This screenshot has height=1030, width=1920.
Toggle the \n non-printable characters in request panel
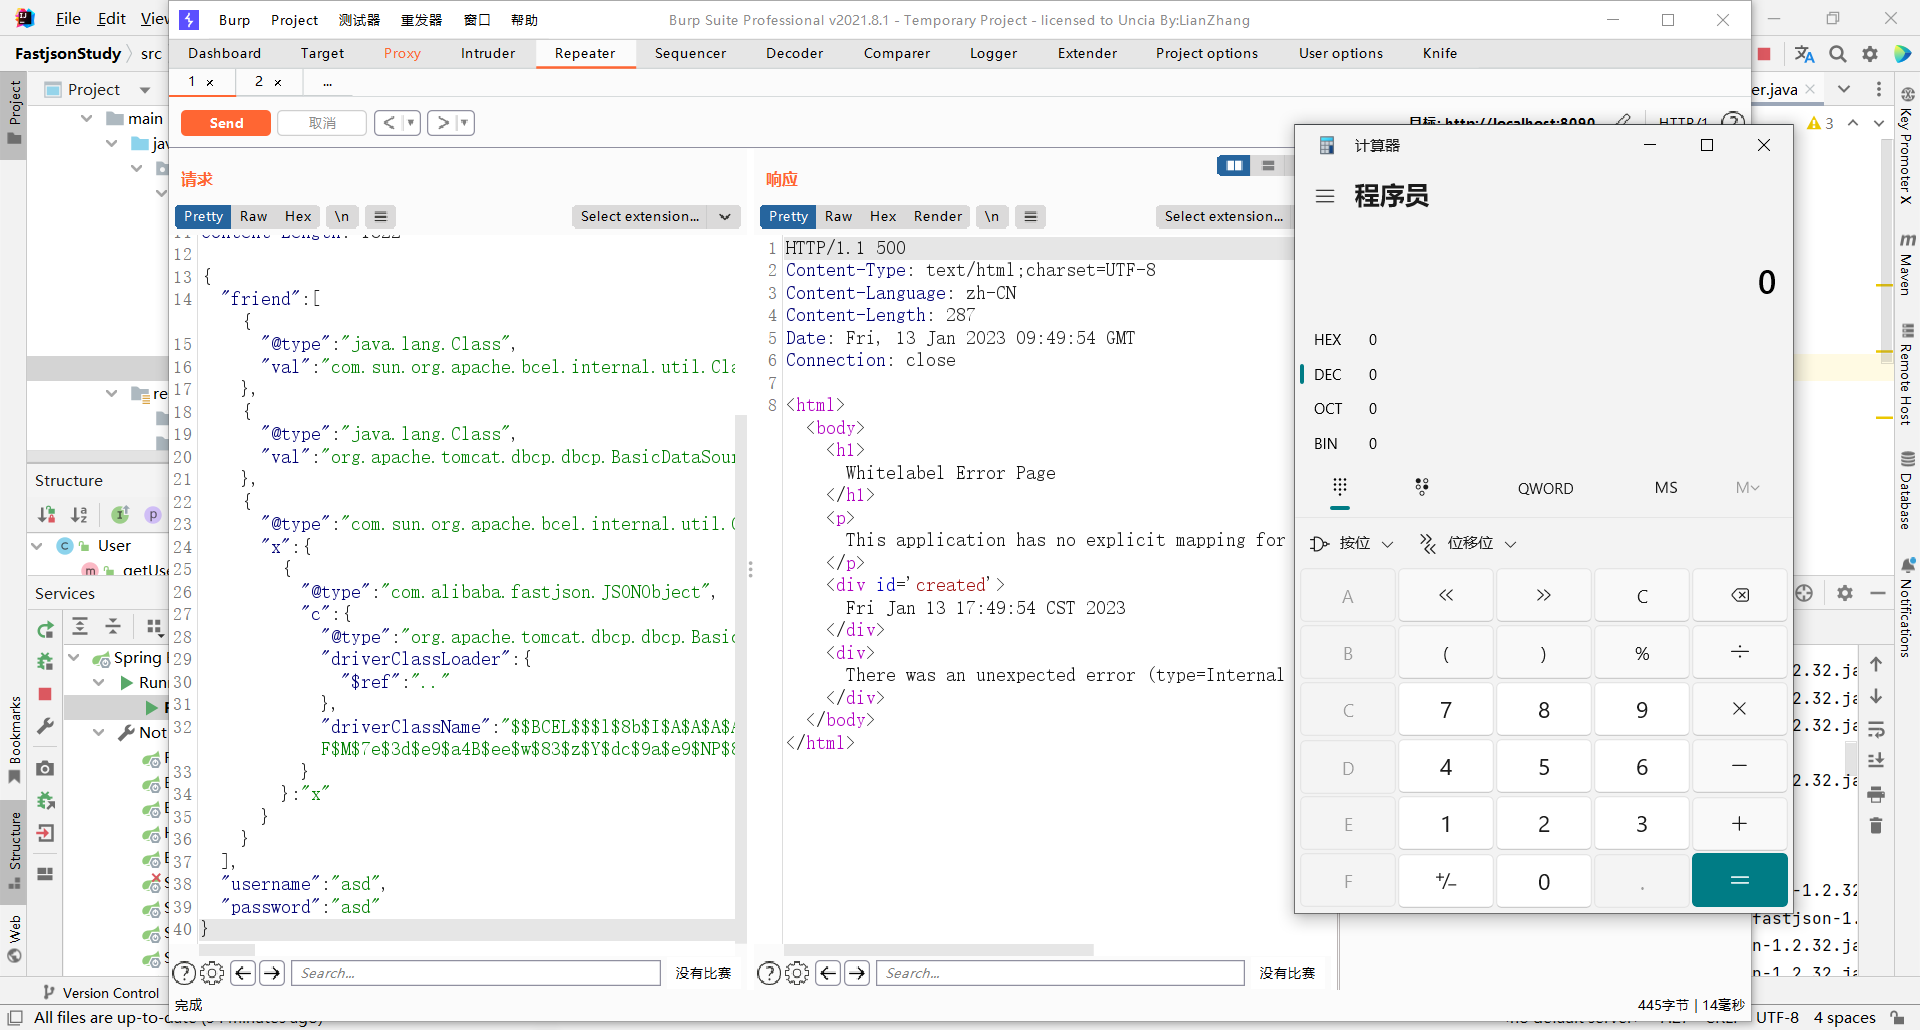coord(342,216)
